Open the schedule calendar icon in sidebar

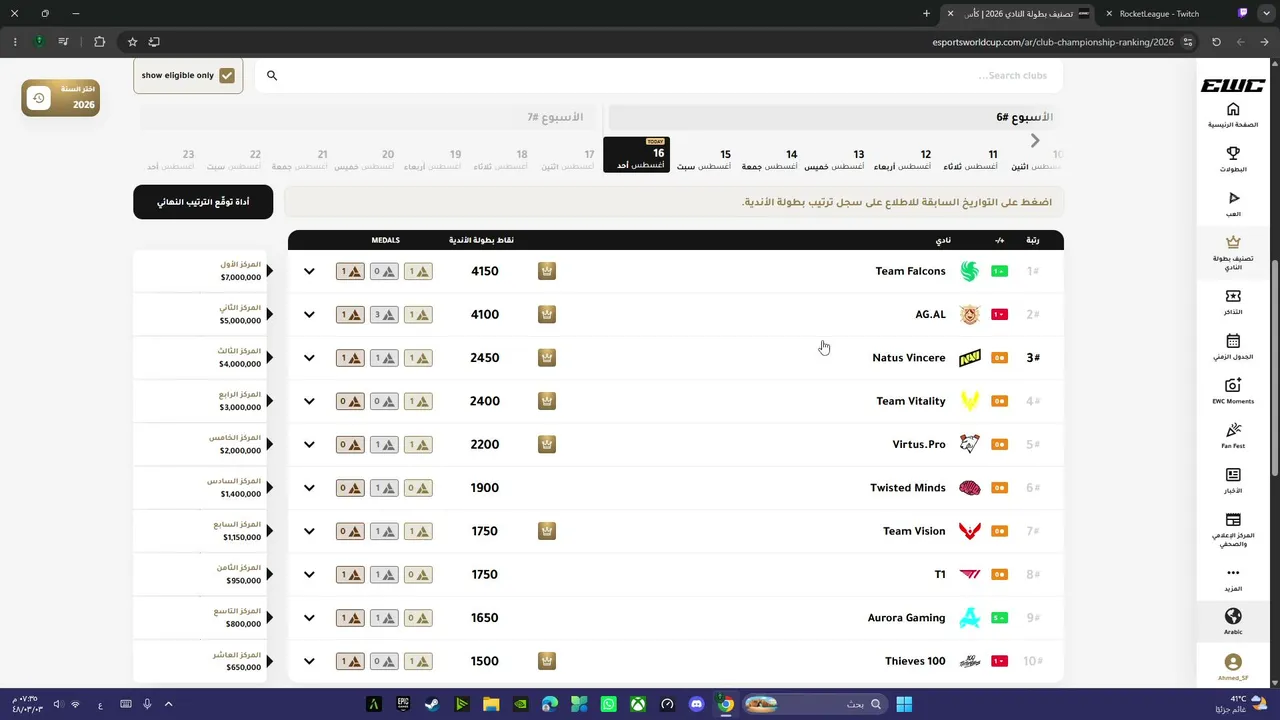1233,341
